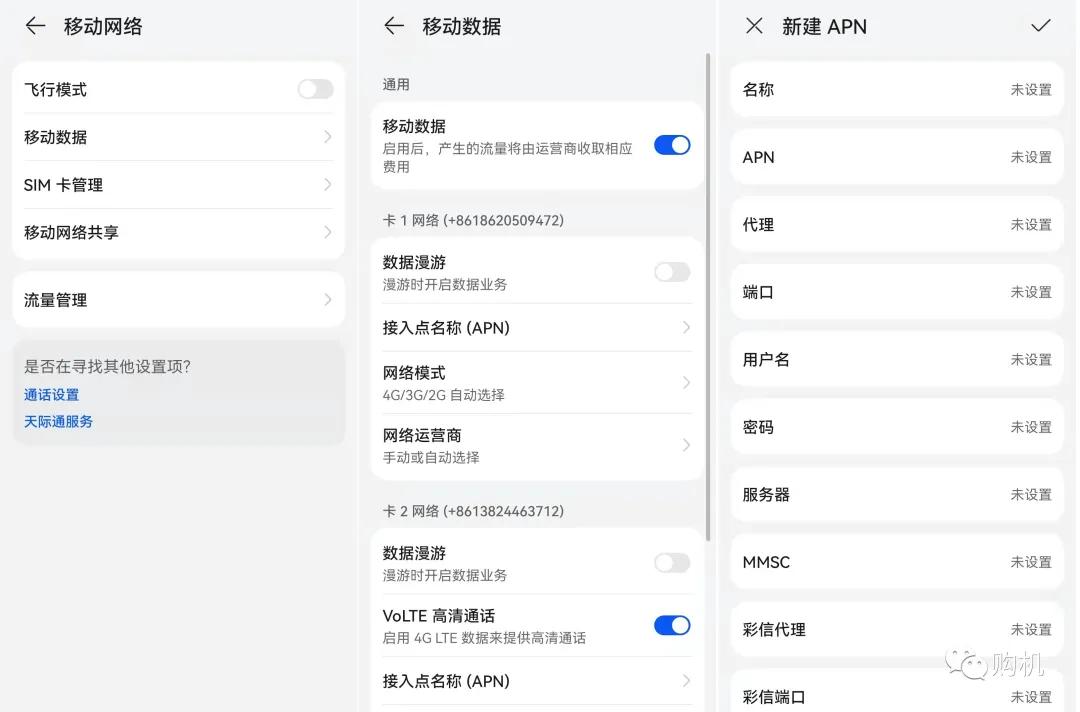
Task: Click the back arrow on 移动数据 page
Action: 391,26
